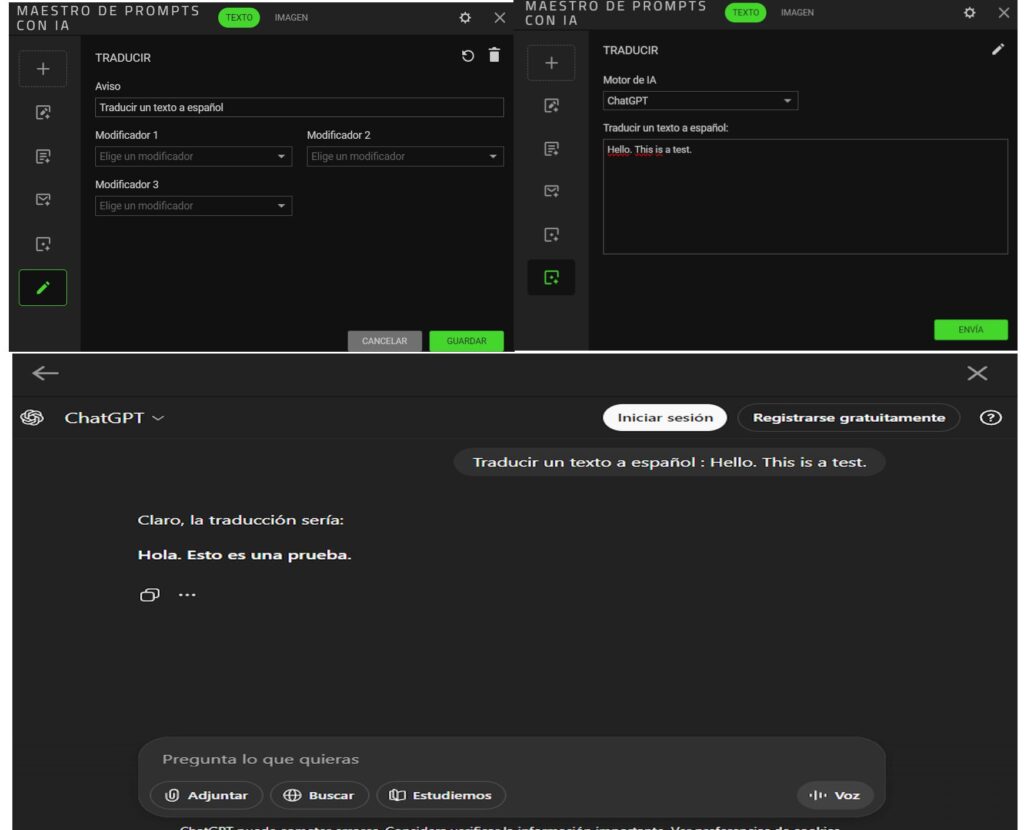The image size is (1024, 830).
Task: Click the trash icon to delete TRADUCIR prompt
Action: [494, 56]
